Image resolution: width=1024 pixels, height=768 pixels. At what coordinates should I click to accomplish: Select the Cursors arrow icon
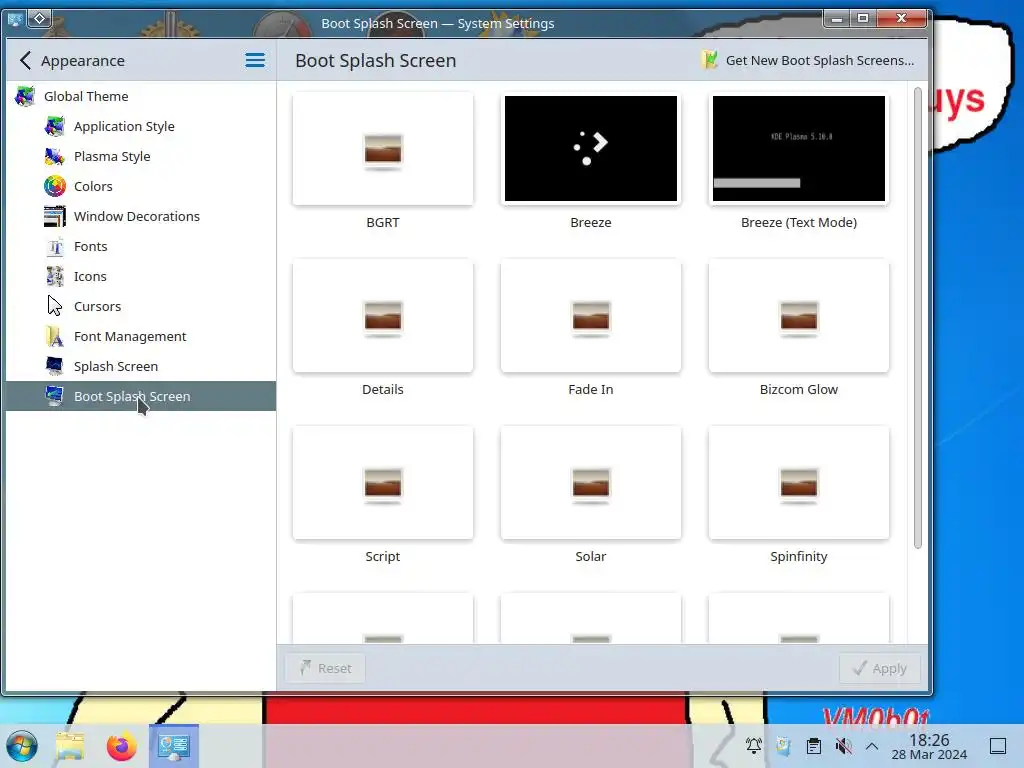point(55,306)
